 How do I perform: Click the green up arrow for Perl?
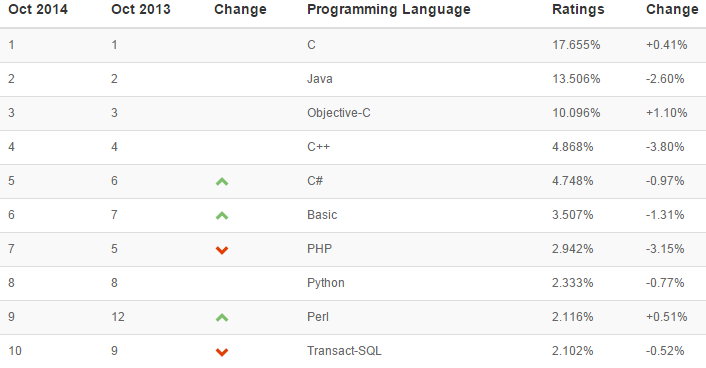[222, 318]
